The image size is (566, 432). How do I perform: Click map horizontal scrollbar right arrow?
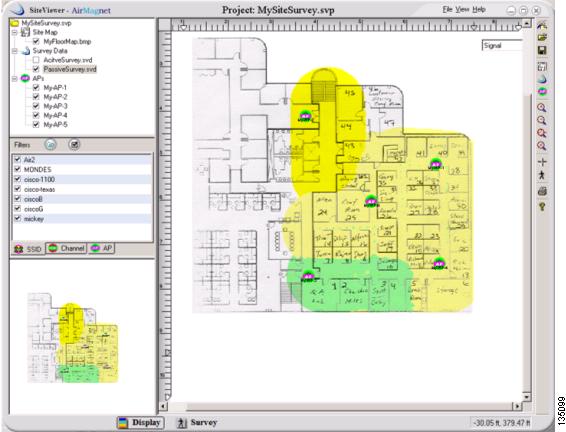pyautogui.click(x=517, y=406)
